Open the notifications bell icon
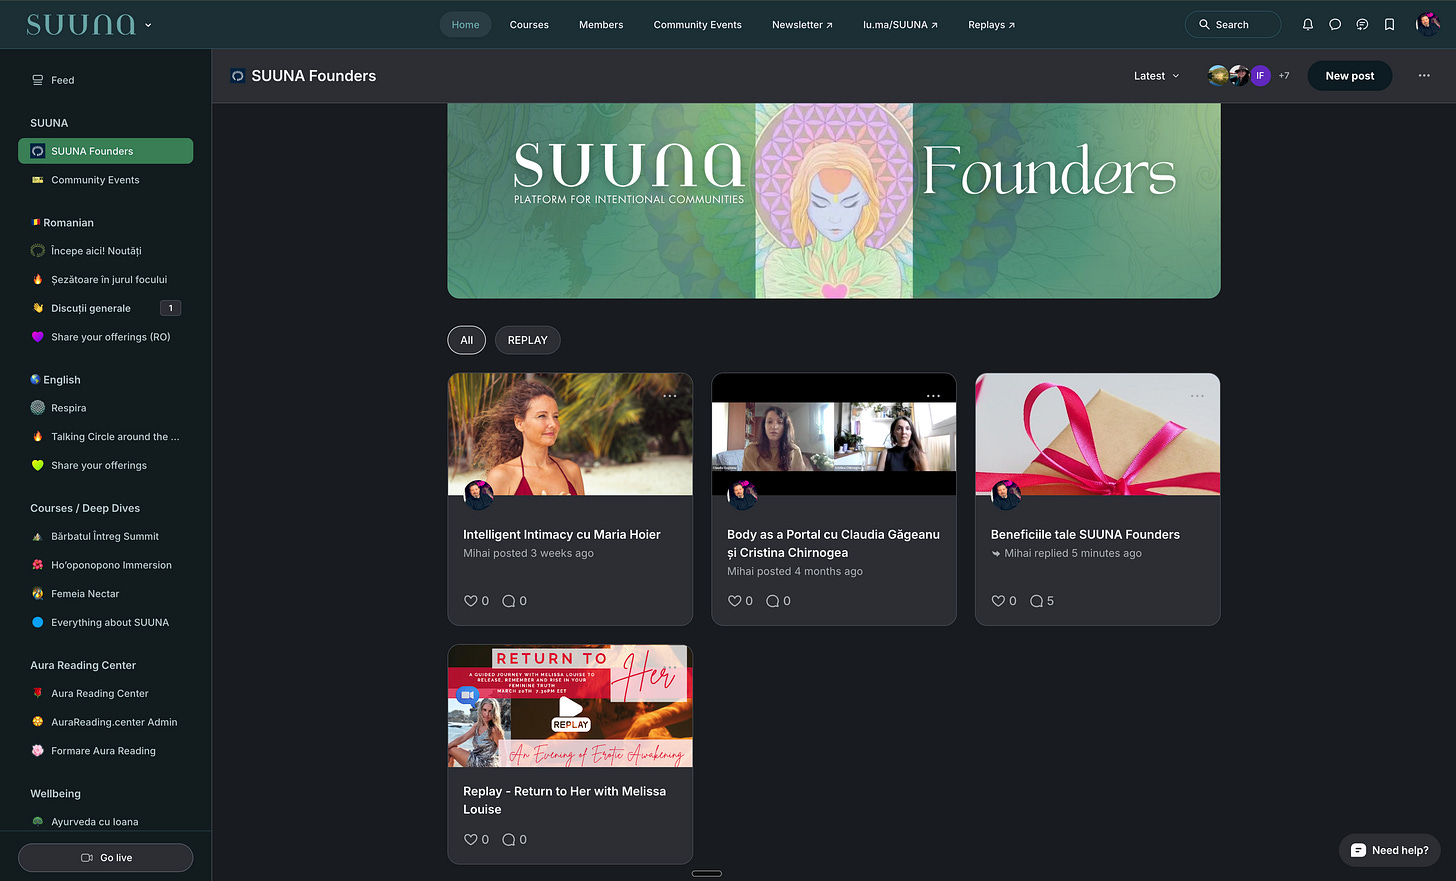The image size is (1456, 881). coord(1307,25)
